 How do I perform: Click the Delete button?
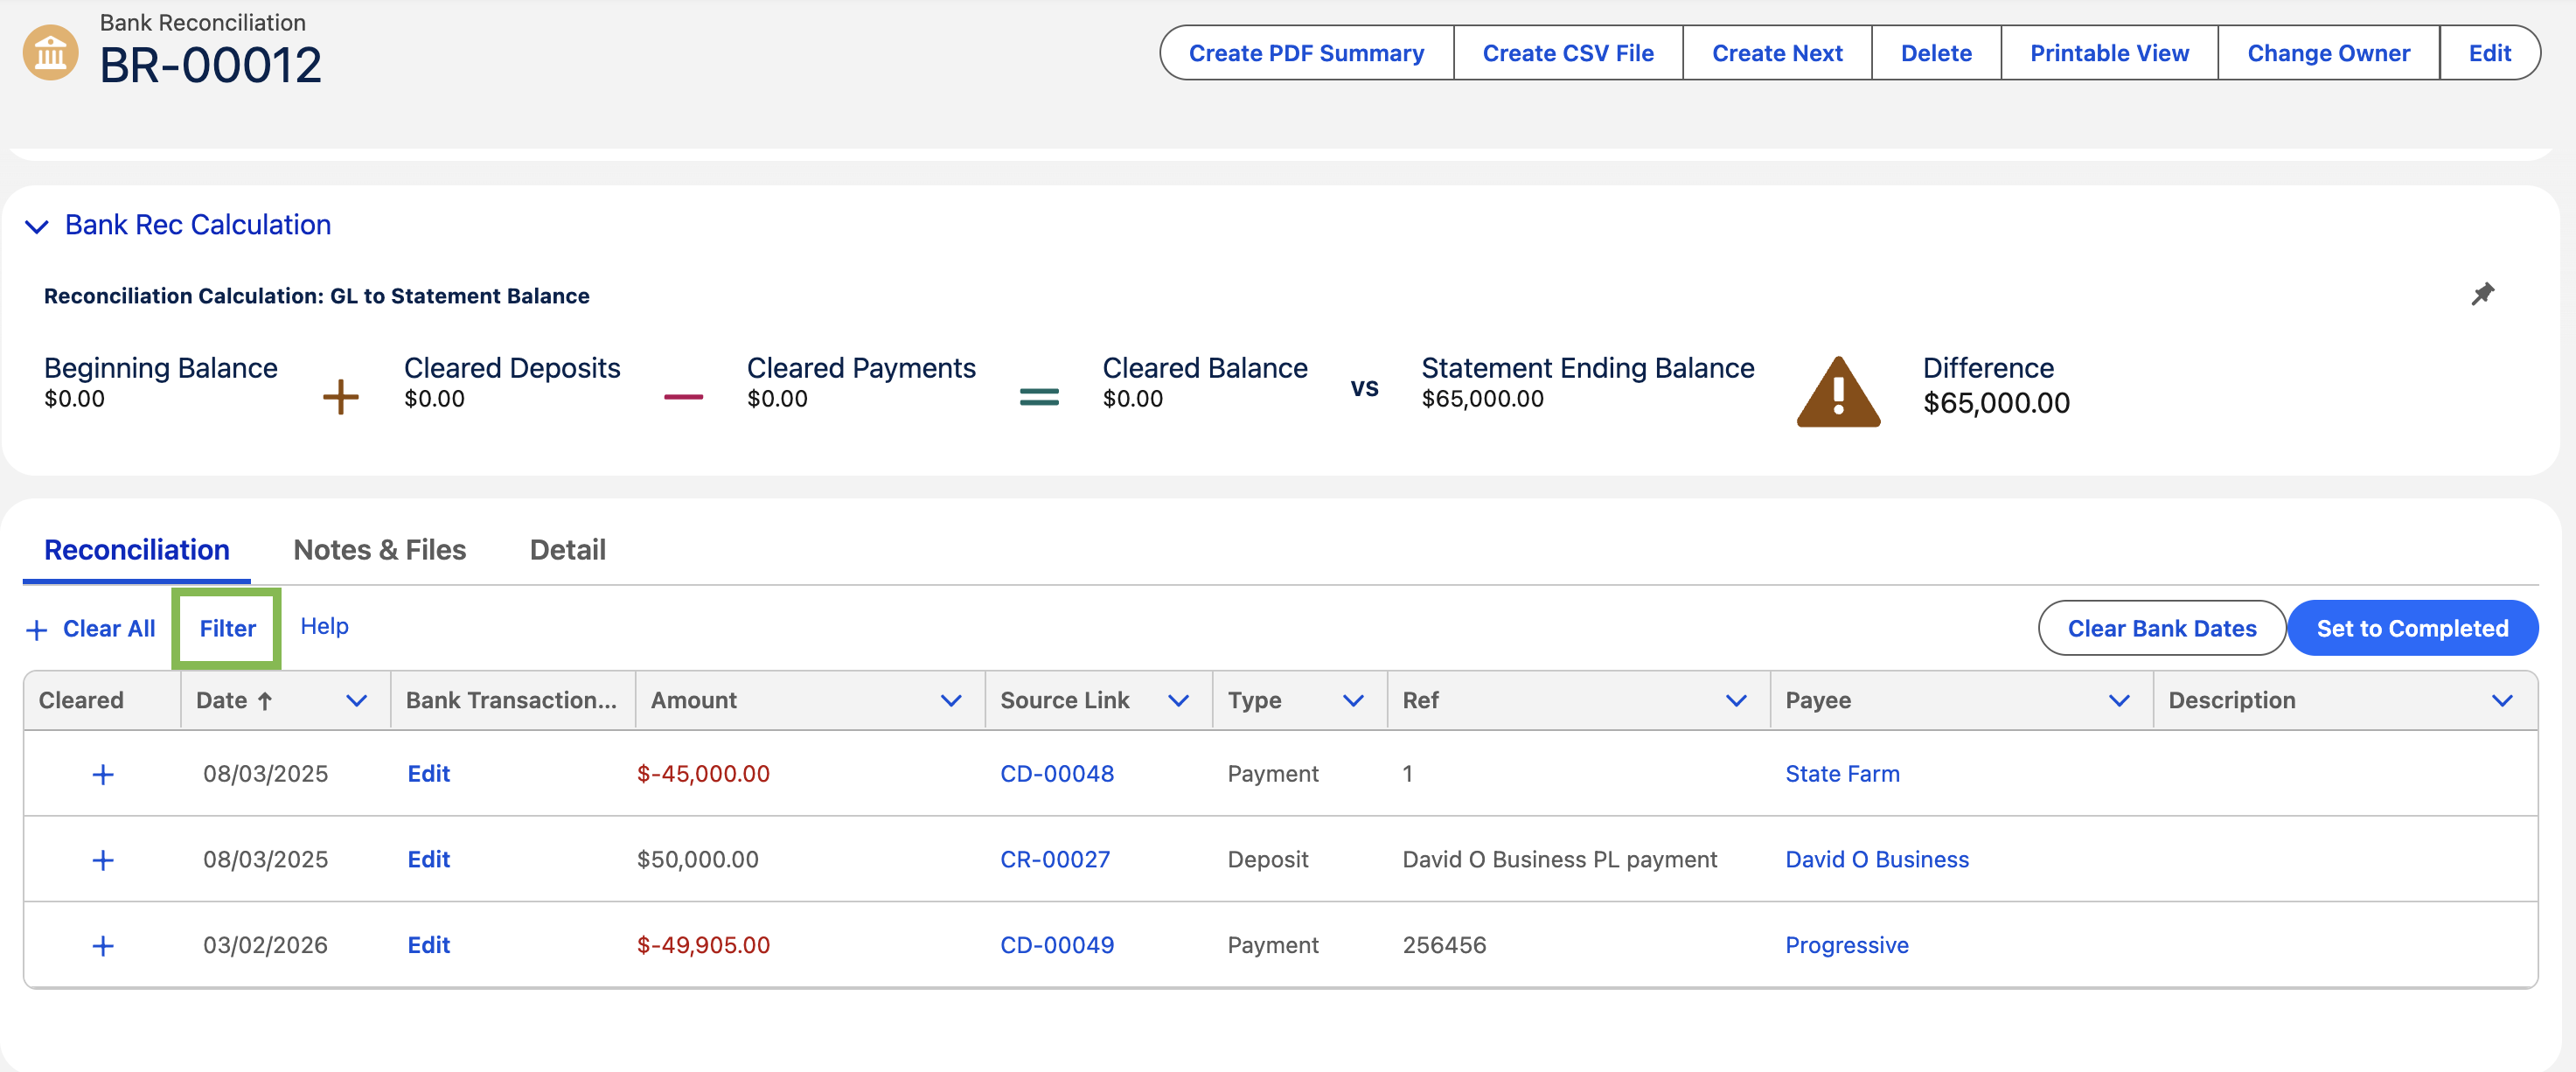(x=1936, y=53)
